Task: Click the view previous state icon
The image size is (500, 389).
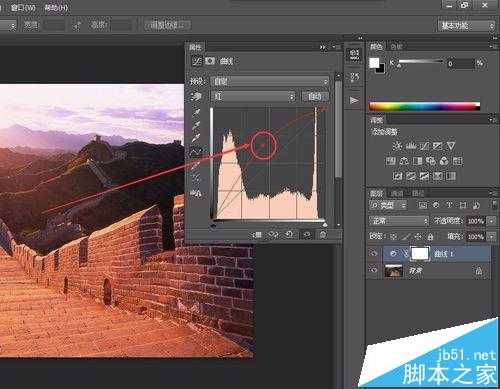Action: coord(273,235)
